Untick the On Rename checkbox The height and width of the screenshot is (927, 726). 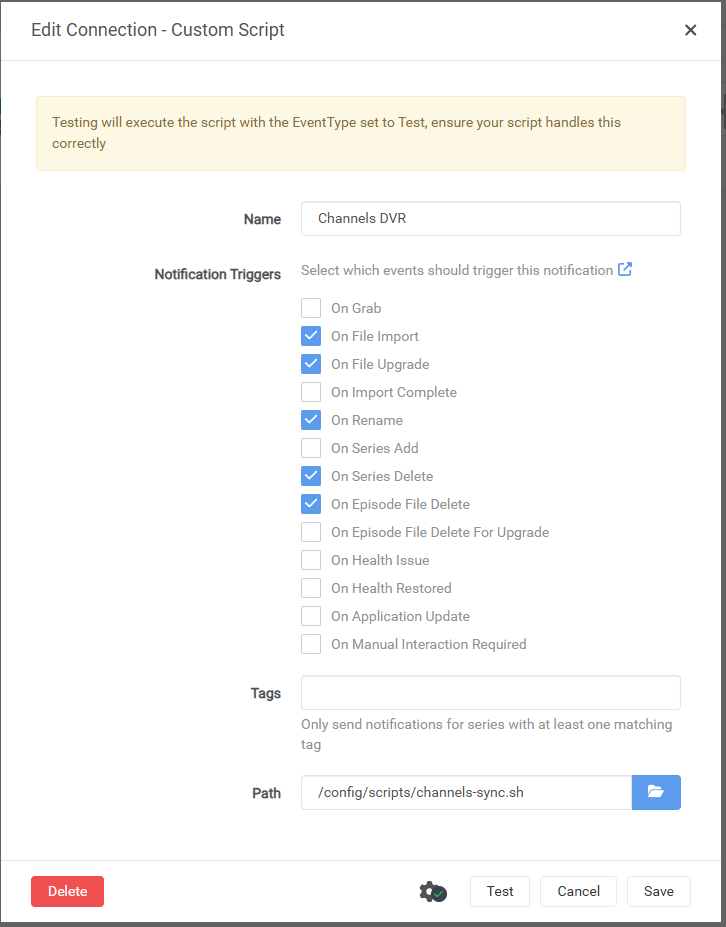coord(311,420)
